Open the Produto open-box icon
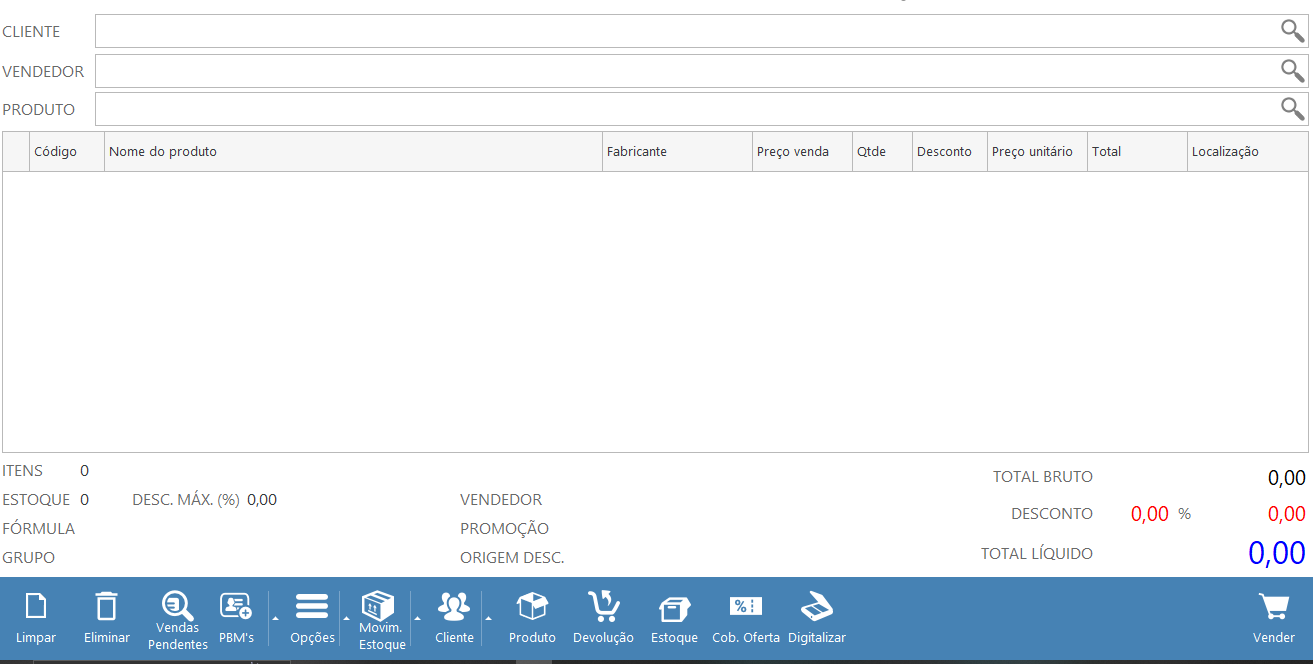This screenshot has height=664, width=1313. pyautogui.click(x=532, y=606)
